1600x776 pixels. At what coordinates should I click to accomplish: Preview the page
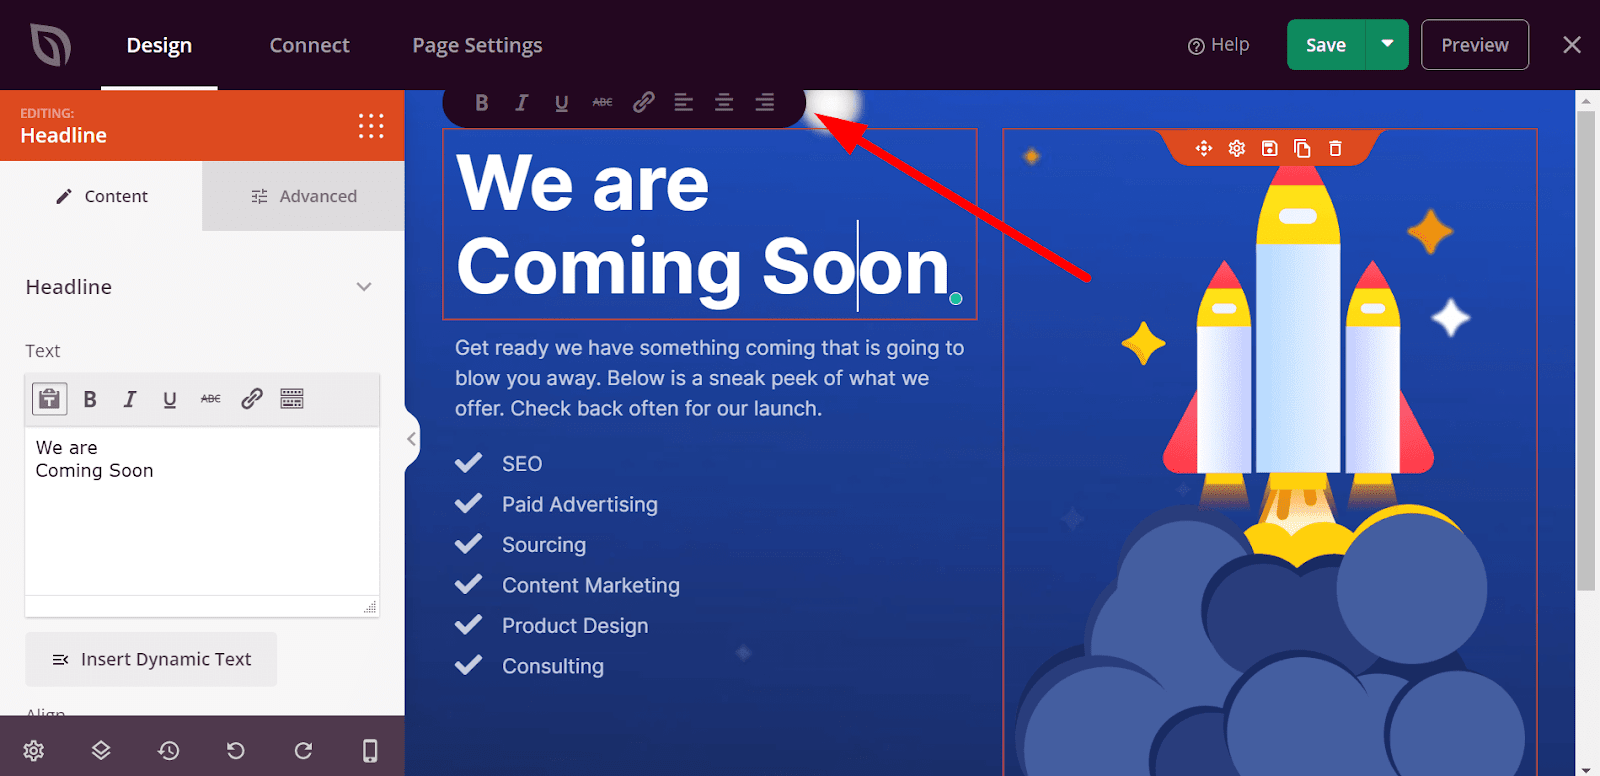[1474, 45]
